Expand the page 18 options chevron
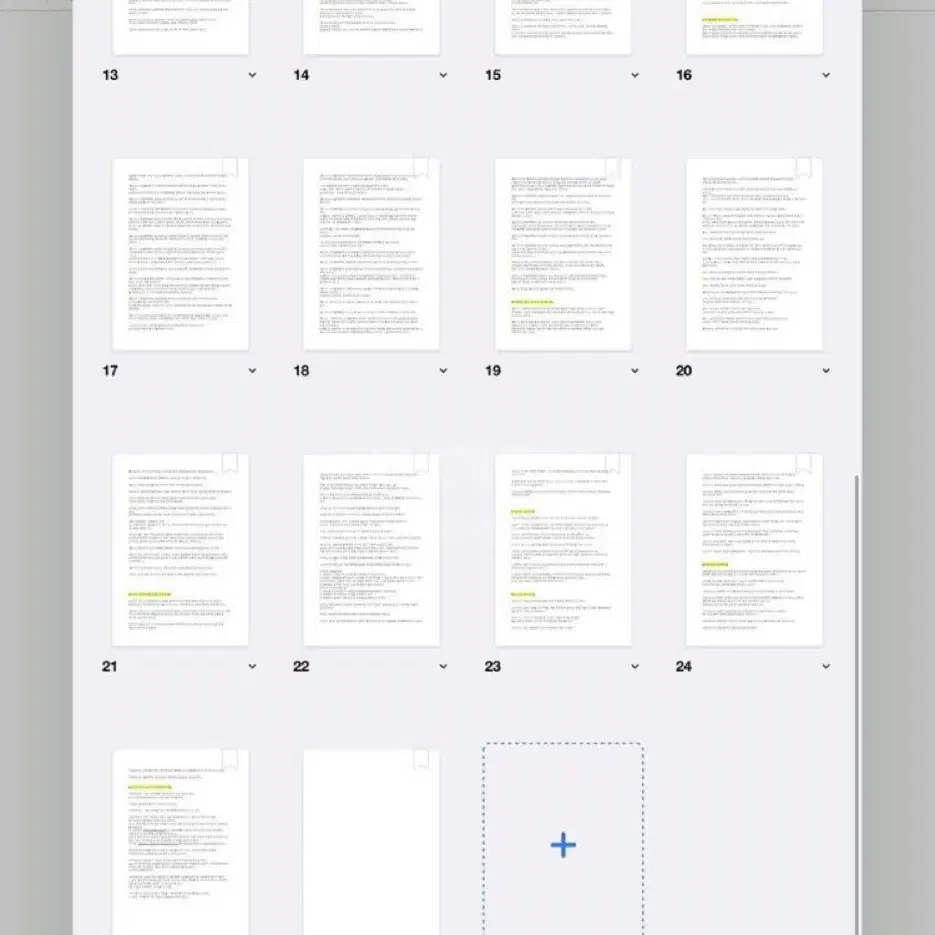 click(x=443, y=371)
